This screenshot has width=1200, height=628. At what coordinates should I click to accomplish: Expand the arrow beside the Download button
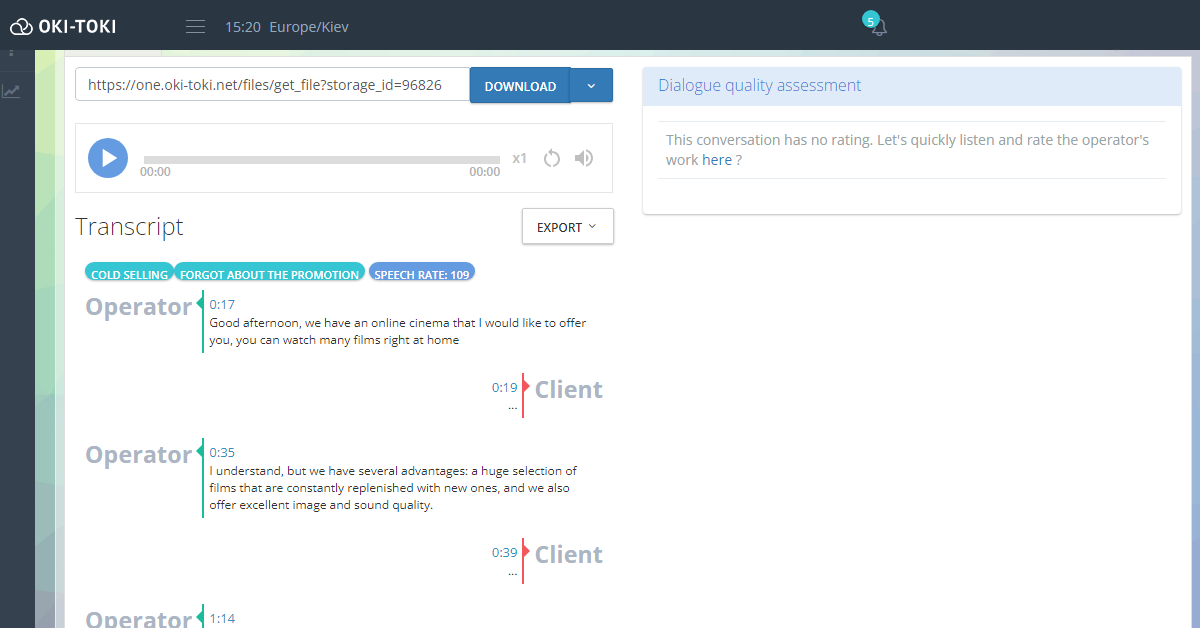591,86
